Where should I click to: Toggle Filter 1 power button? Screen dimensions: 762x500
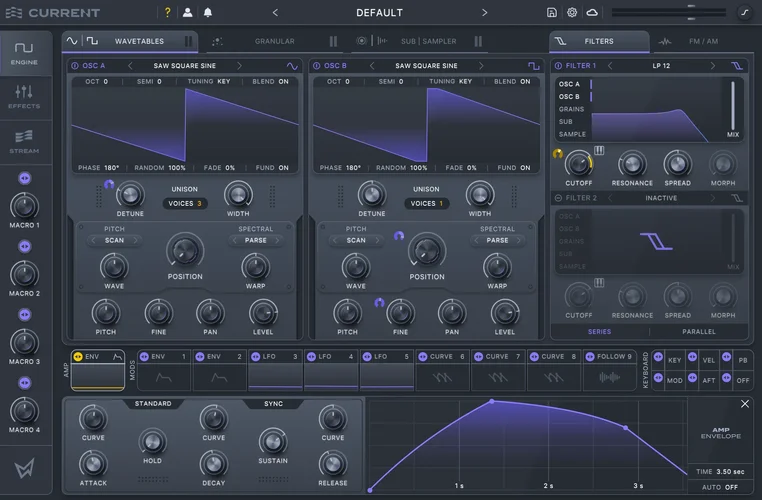point(558,66)
